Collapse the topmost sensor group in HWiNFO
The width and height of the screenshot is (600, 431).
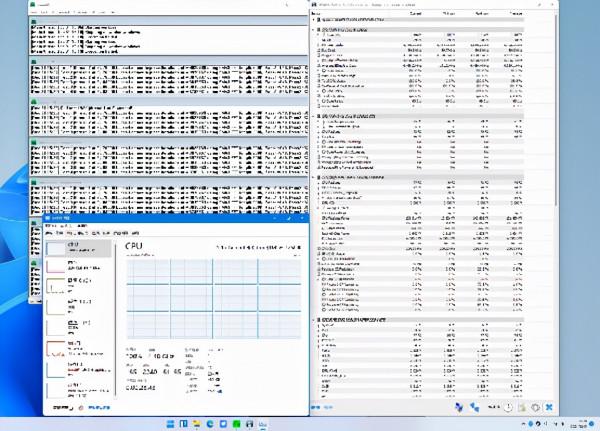pos(317,20)
